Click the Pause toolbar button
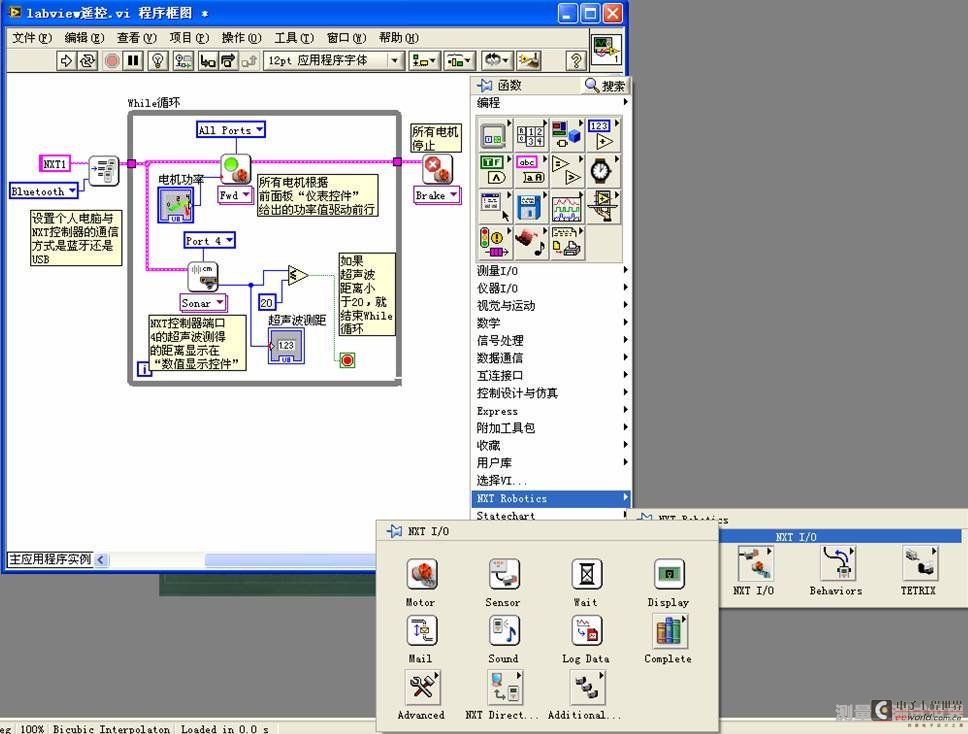Viewport: 968px width, 734px height. (x=133, y=60)
